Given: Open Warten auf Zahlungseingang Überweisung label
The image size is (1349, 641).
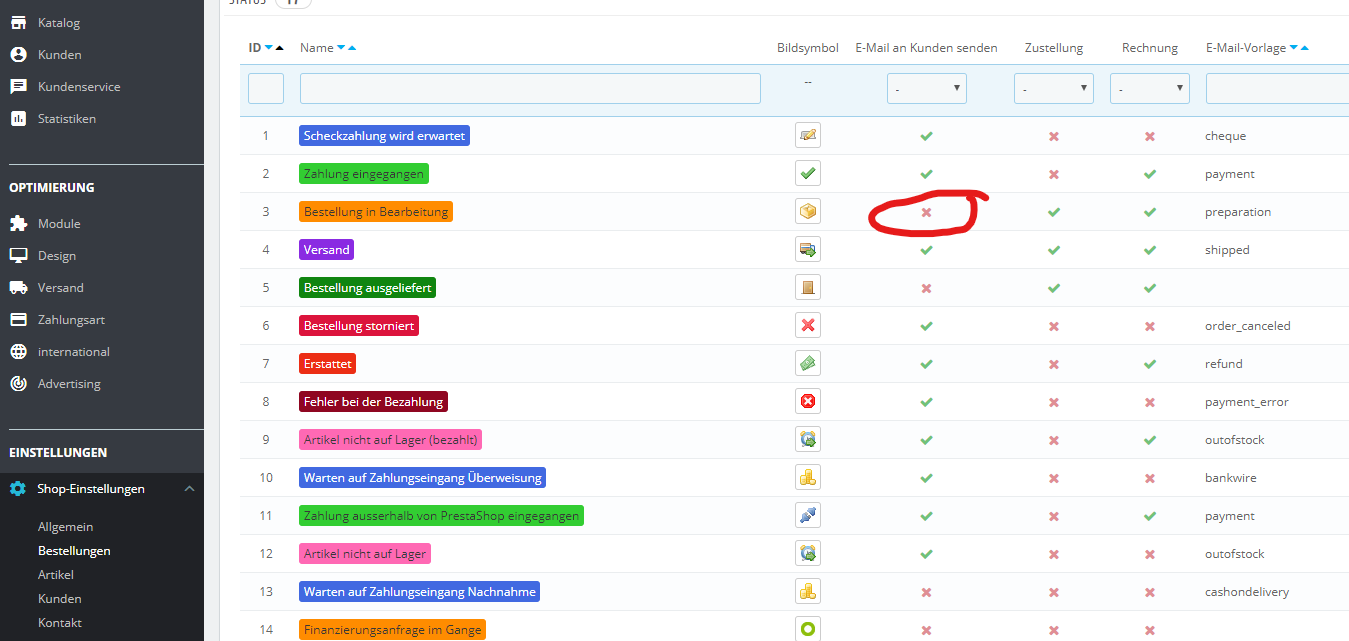Looking at the screenshot, I should [422, 477].
